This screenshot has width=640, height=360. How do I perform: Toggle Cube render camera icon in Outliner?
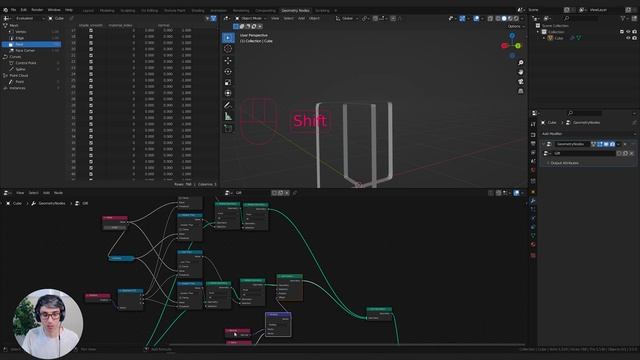pos(634,38)
